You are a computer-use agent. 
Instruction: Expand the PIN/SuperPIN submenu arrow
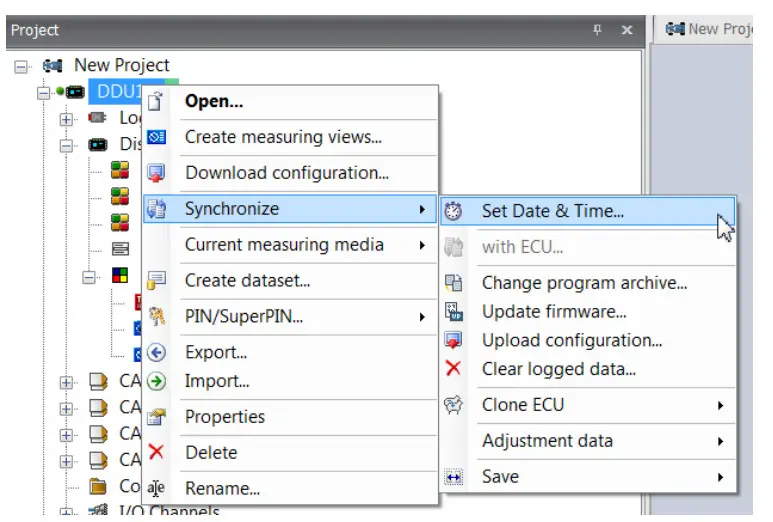(x=422, y=317)
